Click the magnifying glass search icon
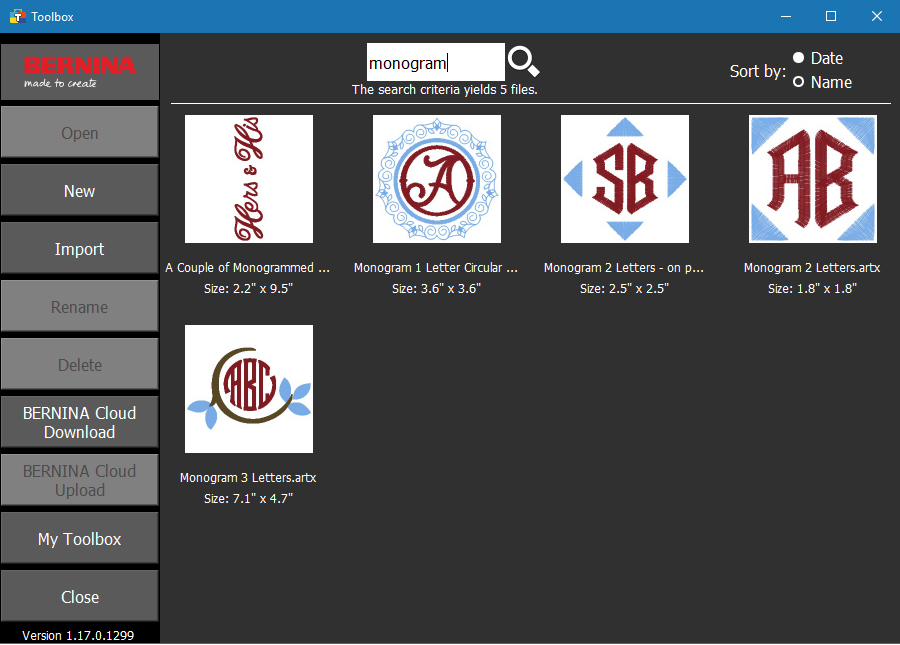 [x=523, y=61]
